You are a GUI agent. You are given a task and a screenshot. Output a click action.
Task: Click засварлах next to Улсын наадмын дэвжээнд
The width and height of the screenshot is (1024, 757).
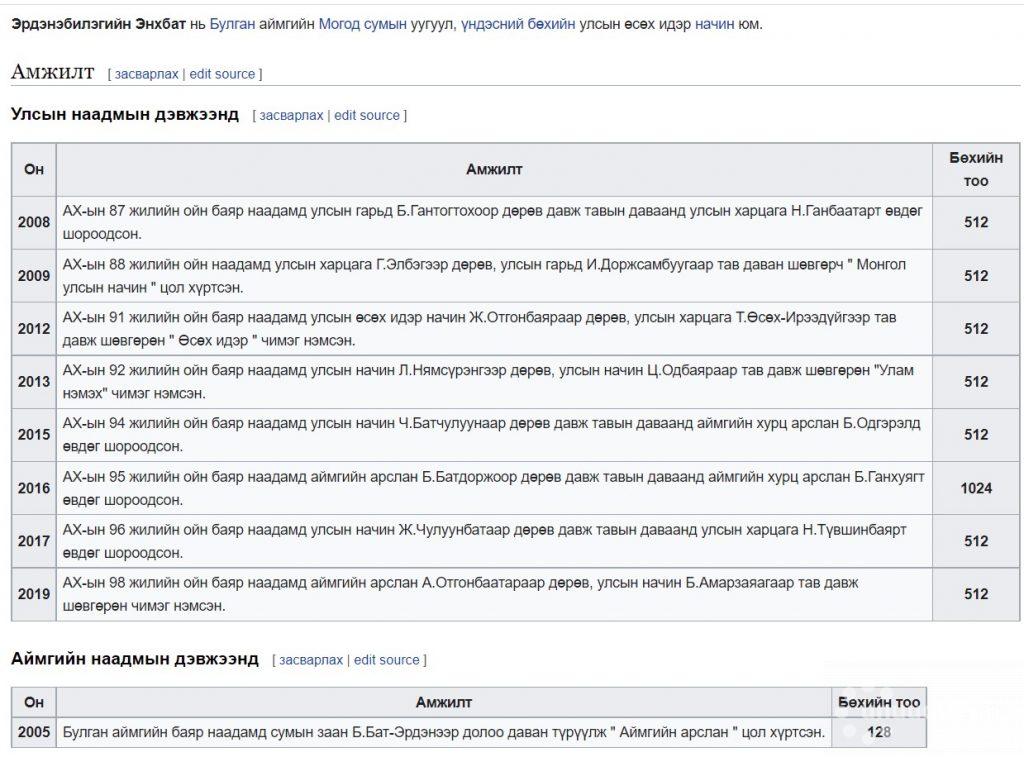tap(291, 115)
